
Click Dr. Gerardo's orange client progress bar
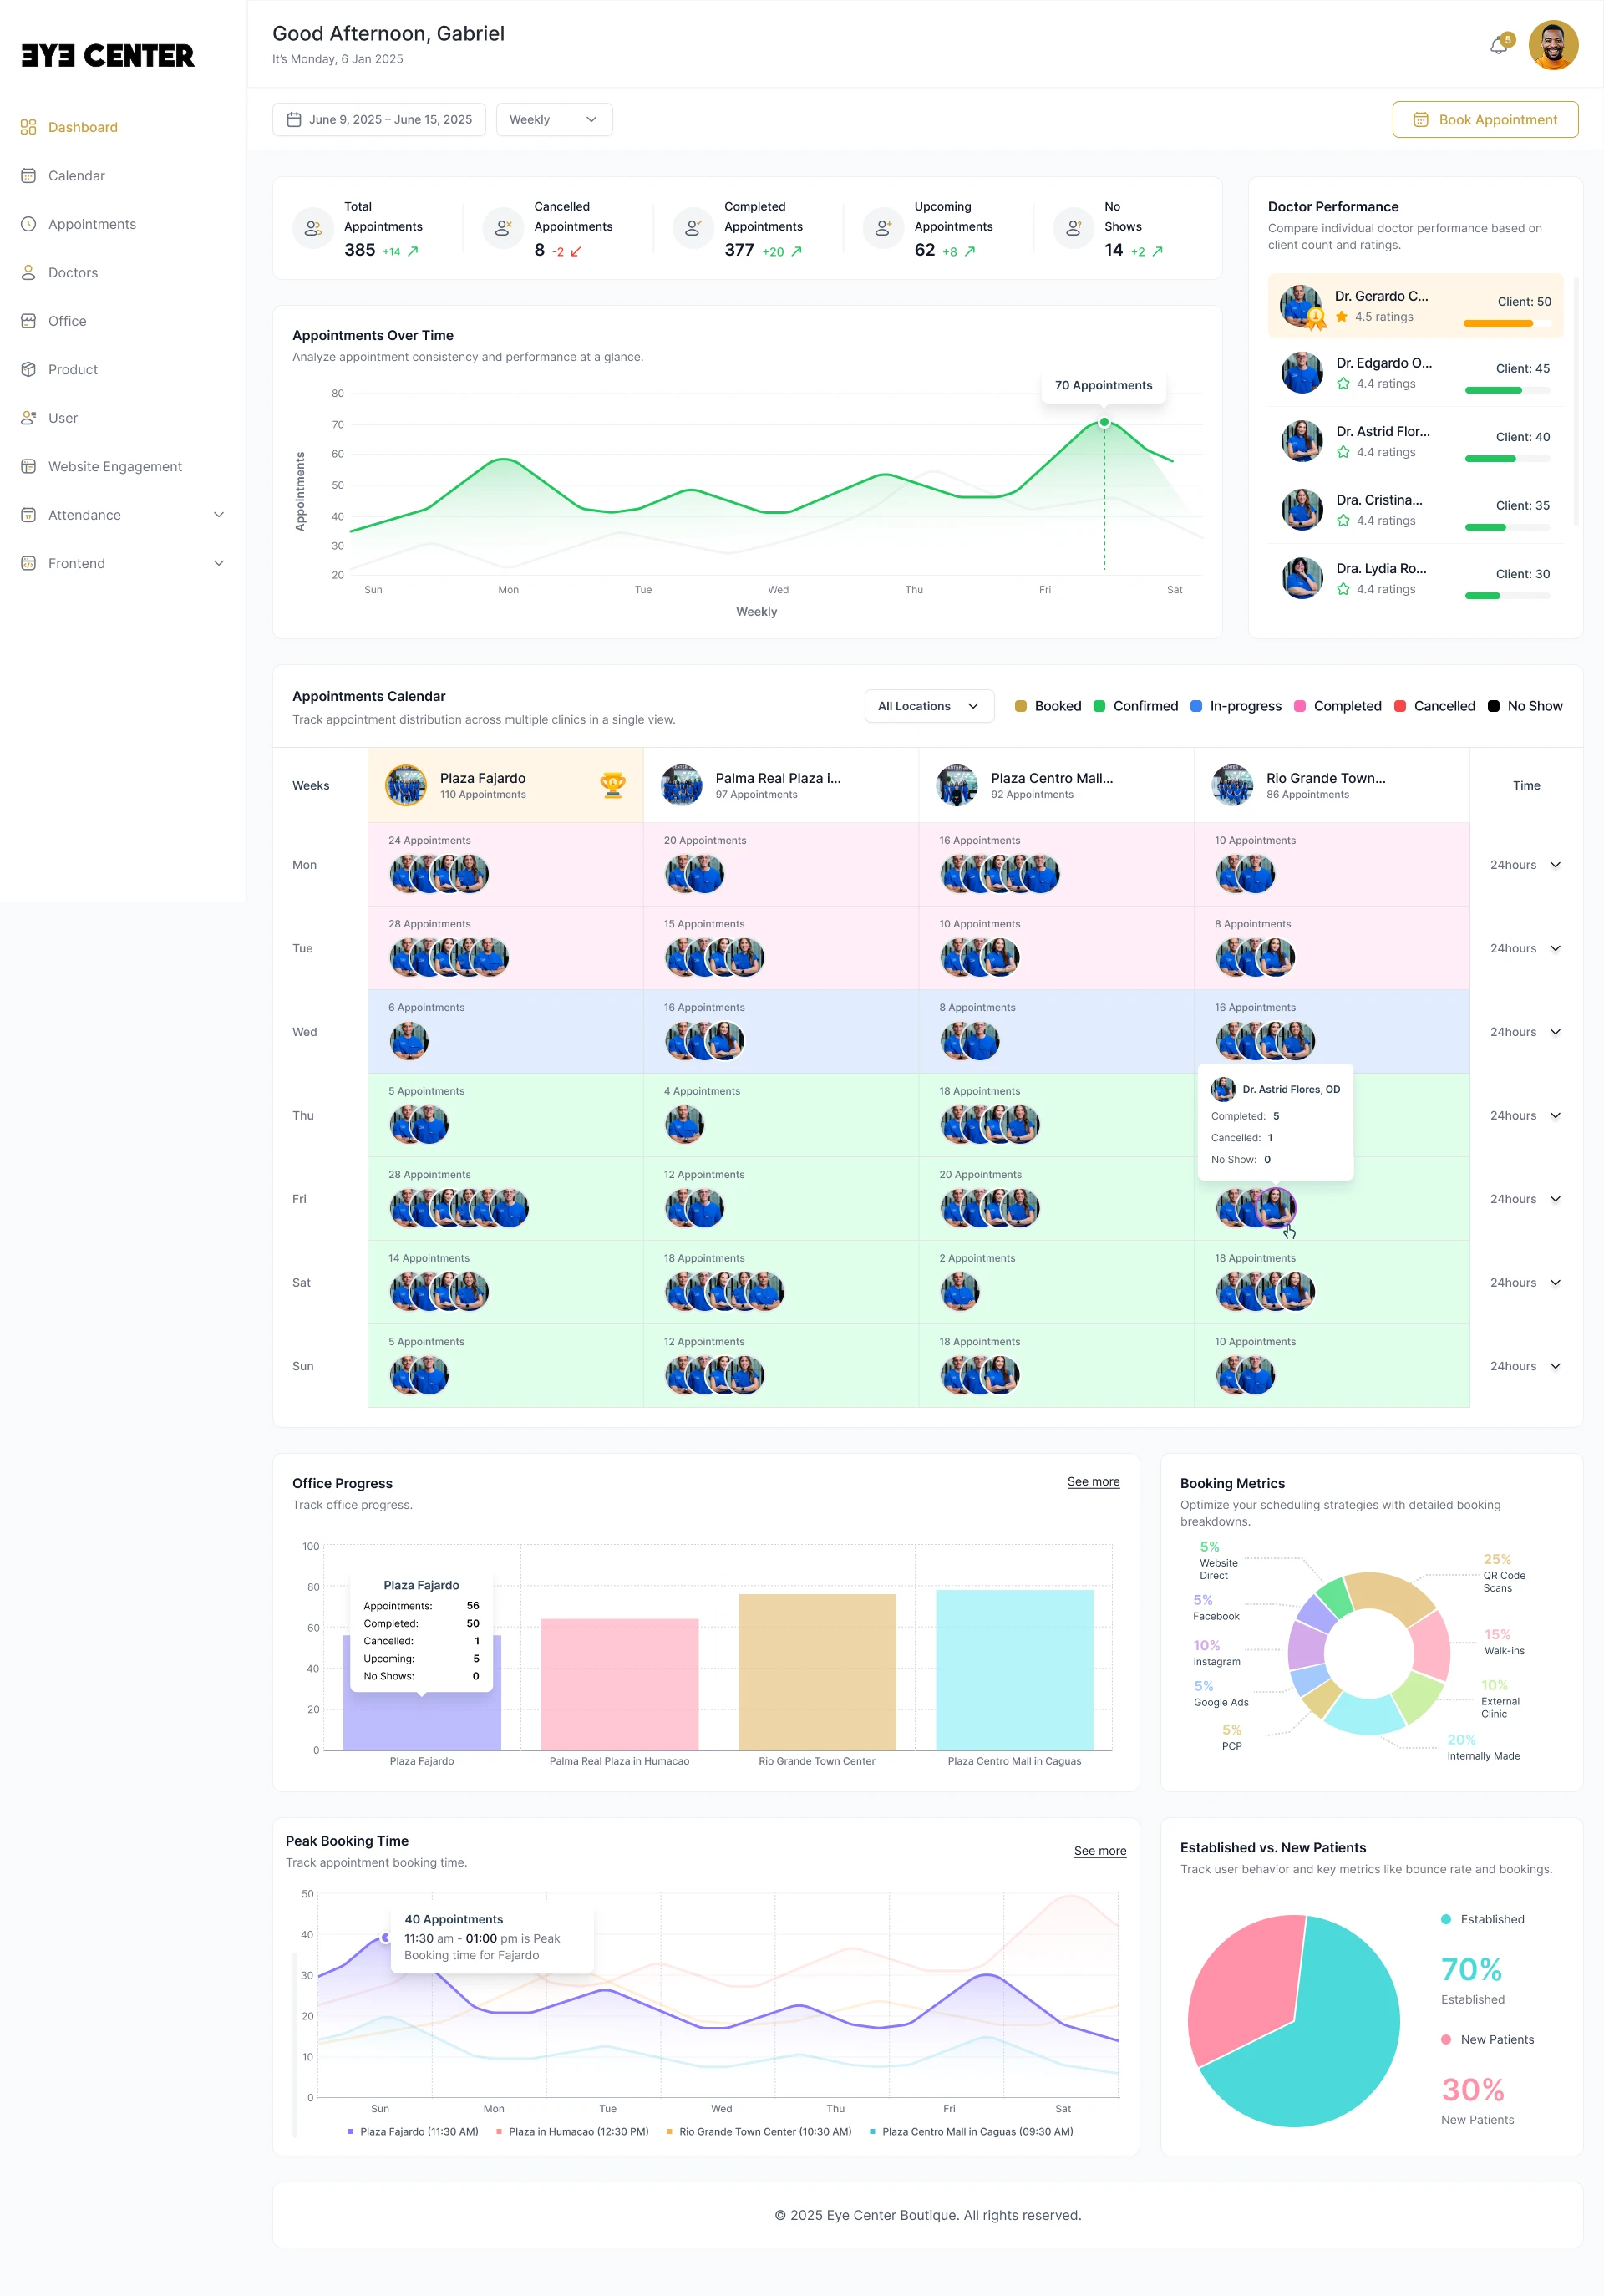tap(1497, 324)
